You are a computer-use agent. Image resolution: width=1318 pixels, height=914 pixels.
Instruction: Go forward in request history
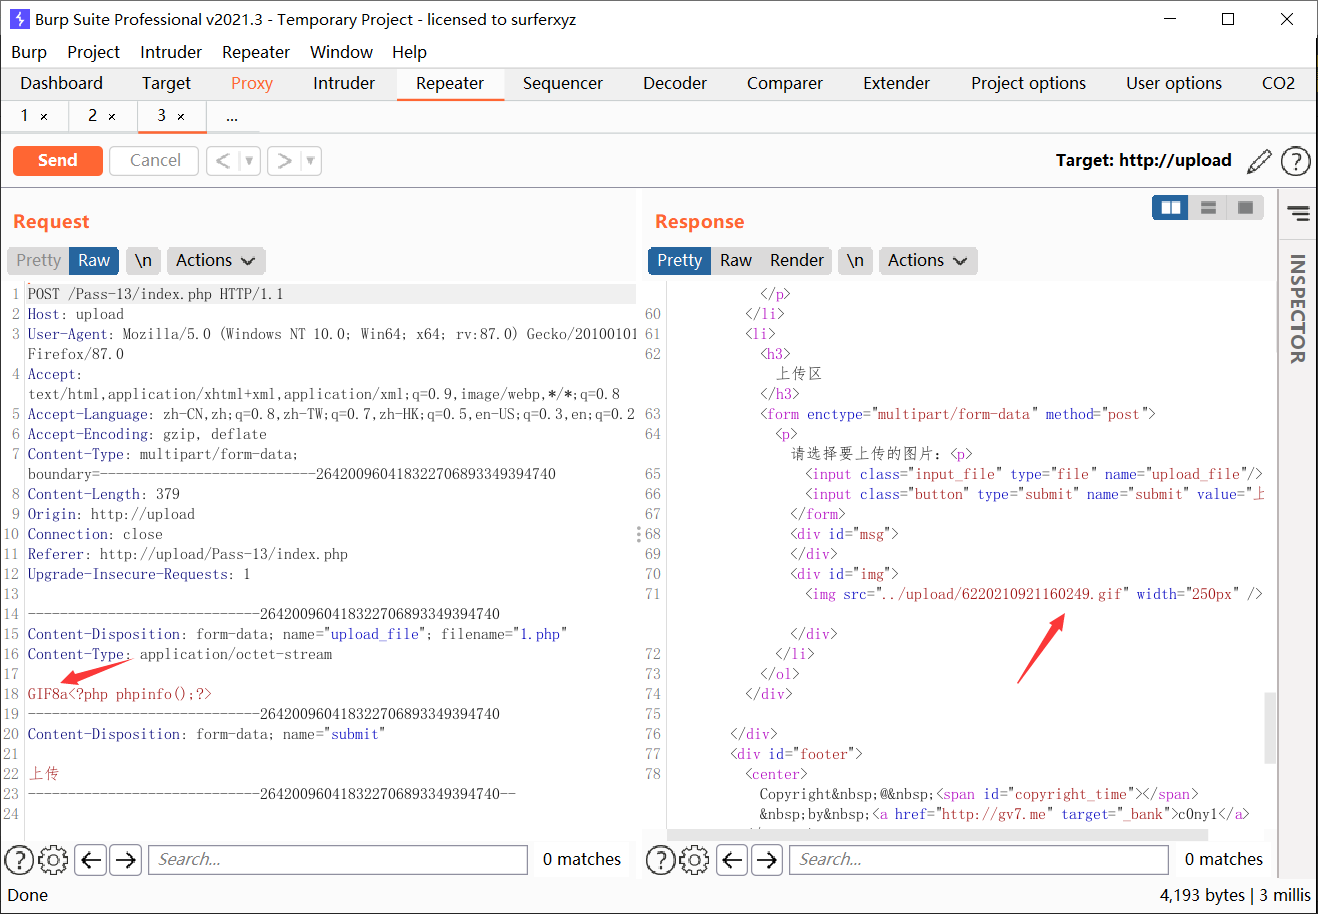click(x=284, y=160)
